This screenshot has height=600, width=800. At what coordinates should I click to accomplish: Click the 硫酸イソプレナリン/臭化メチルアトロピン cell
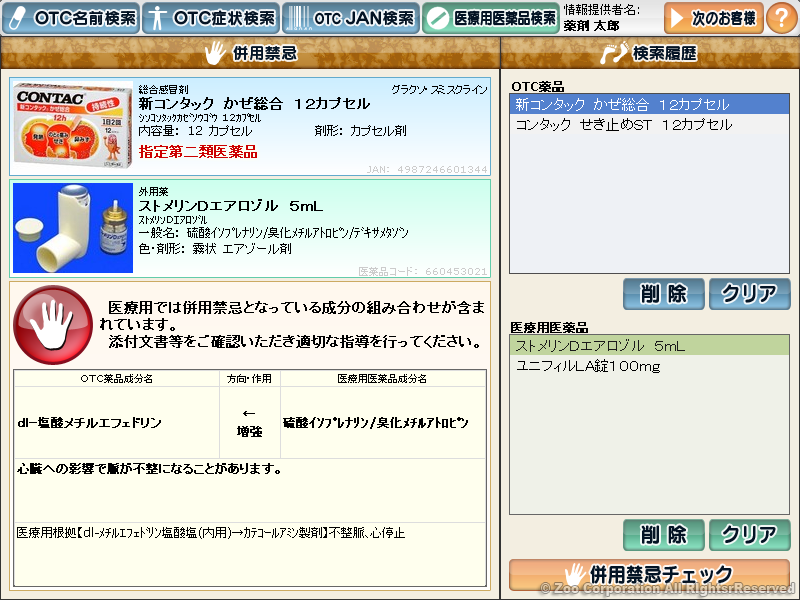tap(383, 422)
